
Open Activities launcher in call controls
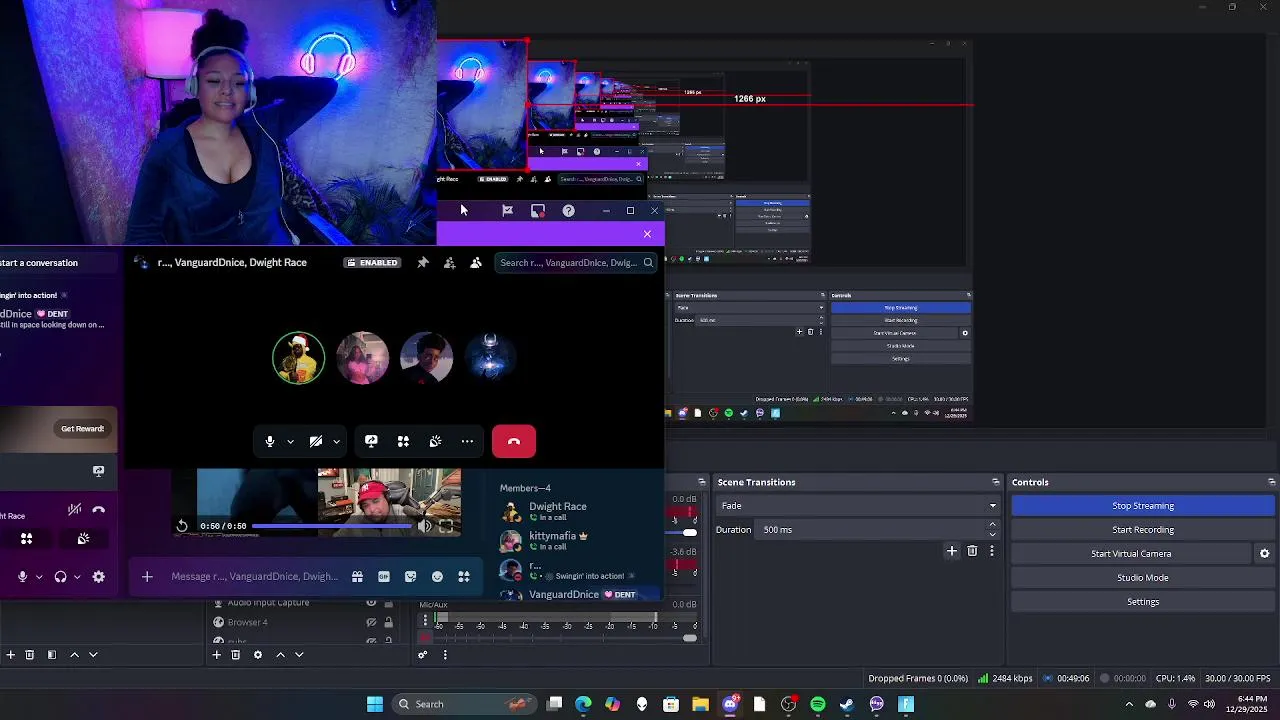tap(403, 441)
